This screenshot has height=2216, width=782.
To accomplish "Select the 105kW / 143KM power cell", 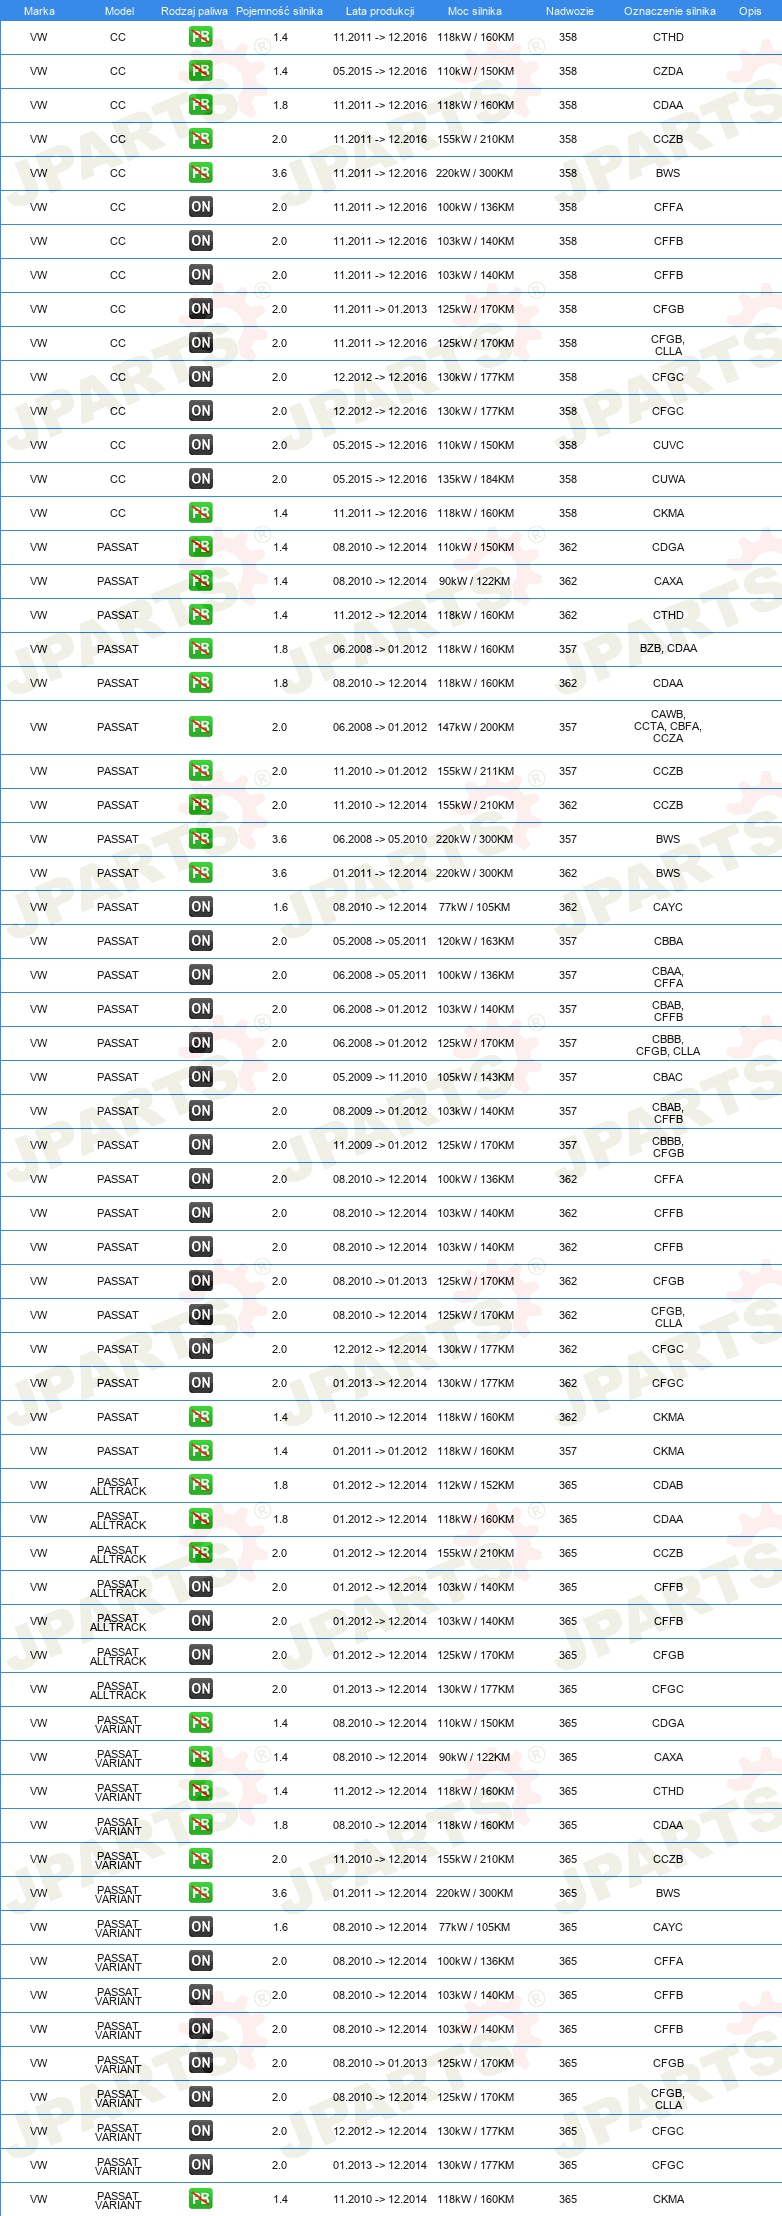I will pyautogui.click(x=475, y=1077).
